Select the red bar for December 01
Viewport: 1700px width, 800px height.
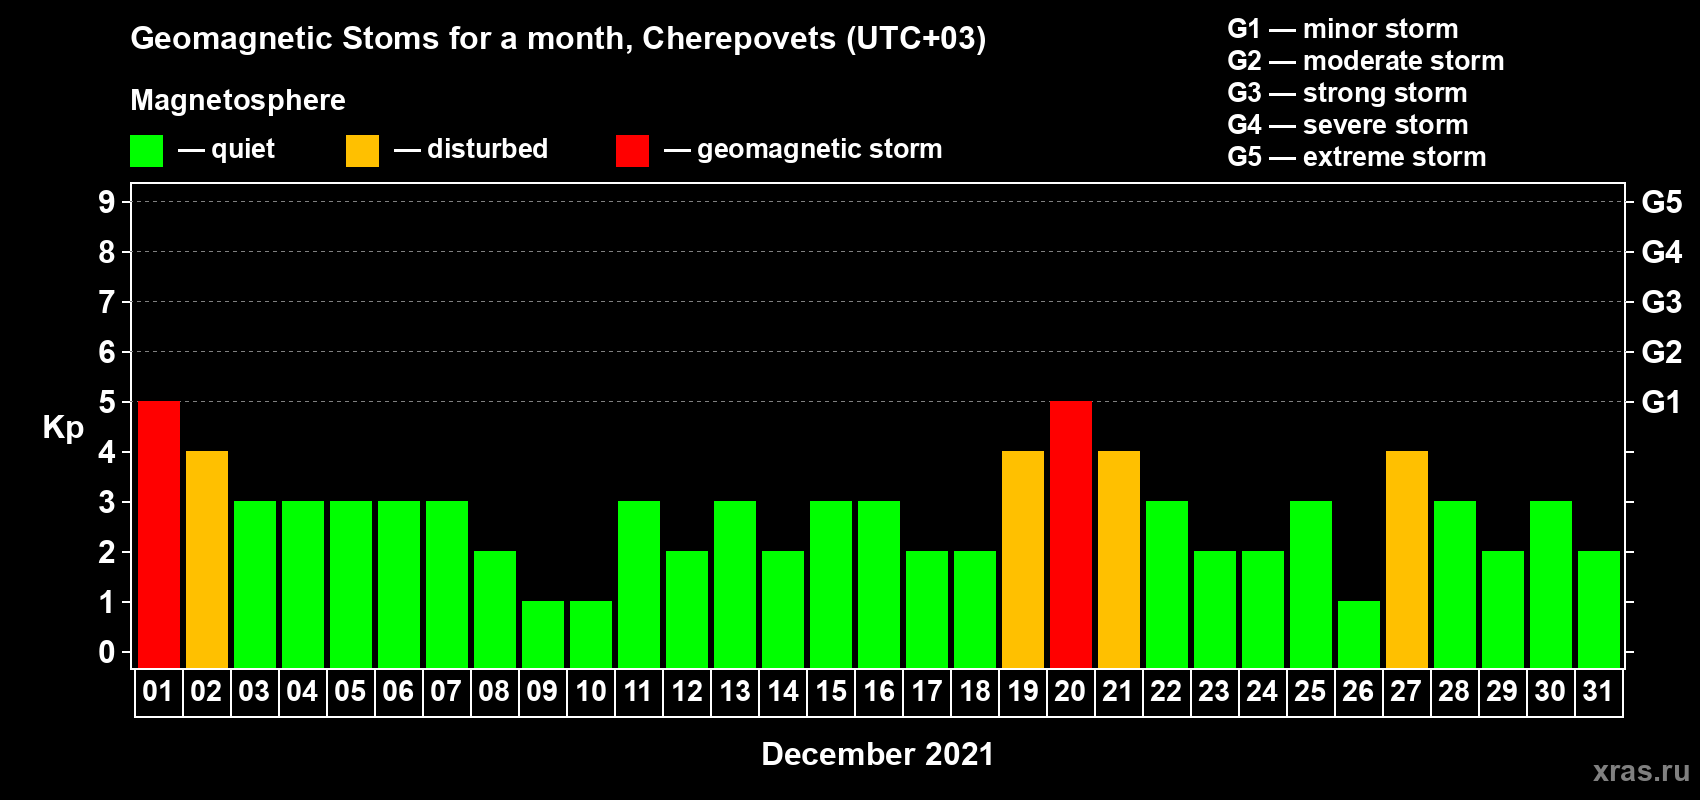159,535
